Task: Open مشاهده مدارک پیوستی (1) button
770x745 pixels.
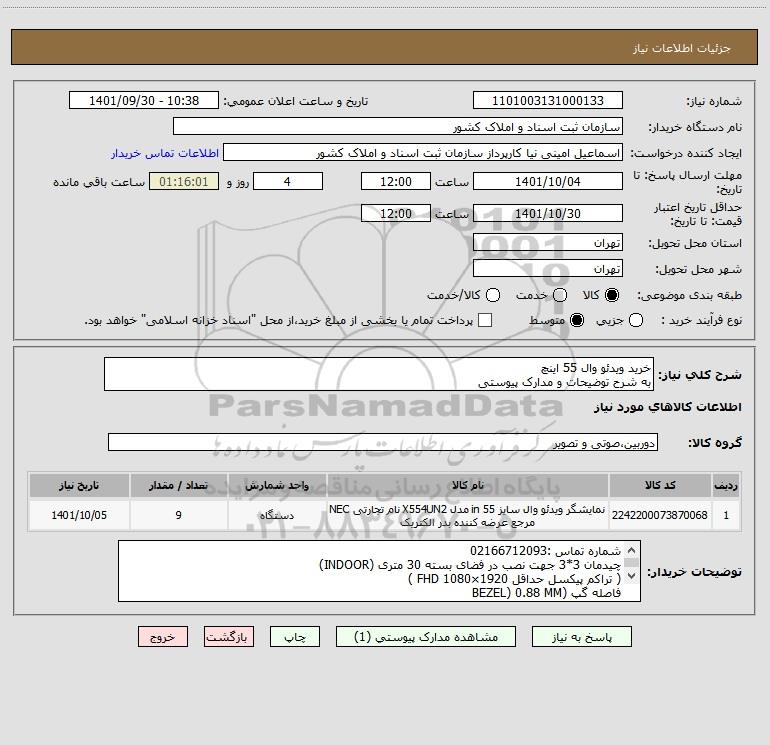Action: (426, 637)
